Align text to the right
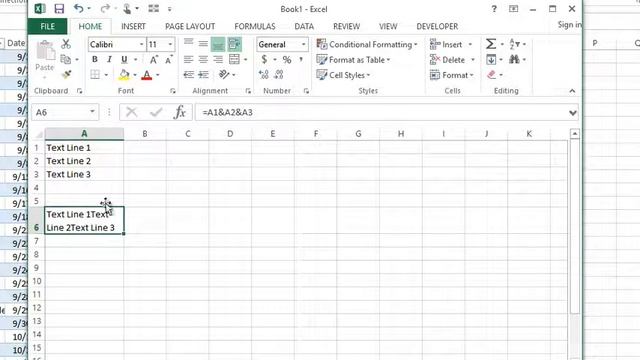Screen dimensions: 640x360 [x=218, y=60]
